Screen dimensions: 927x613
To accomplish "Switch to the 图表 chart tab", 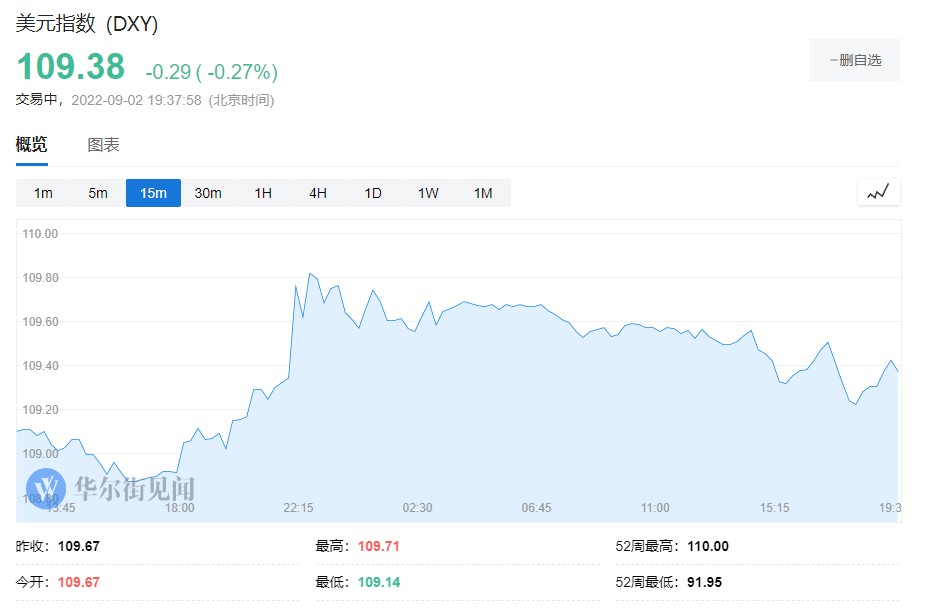I will [103, 145].
